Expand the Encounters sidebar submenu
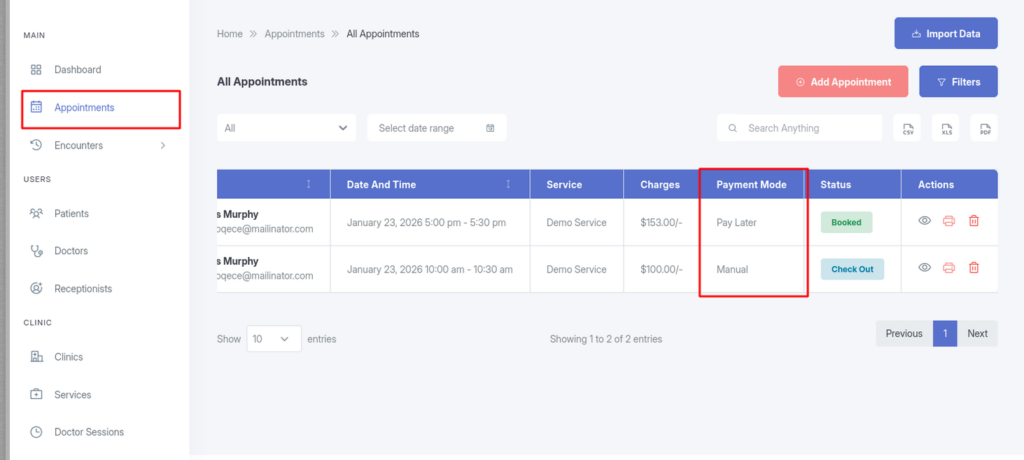Screen dimensions: 1024x460 coord(163,146)
